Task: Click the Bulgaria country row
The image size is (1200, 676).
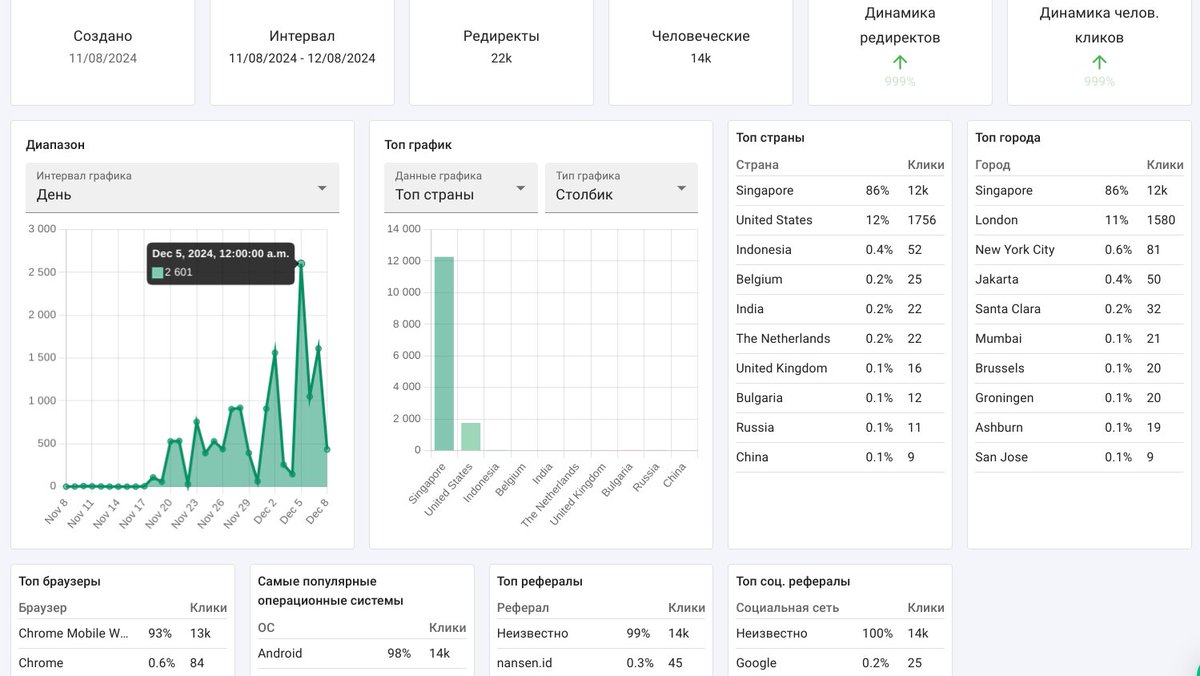Action: coord(840,398)
